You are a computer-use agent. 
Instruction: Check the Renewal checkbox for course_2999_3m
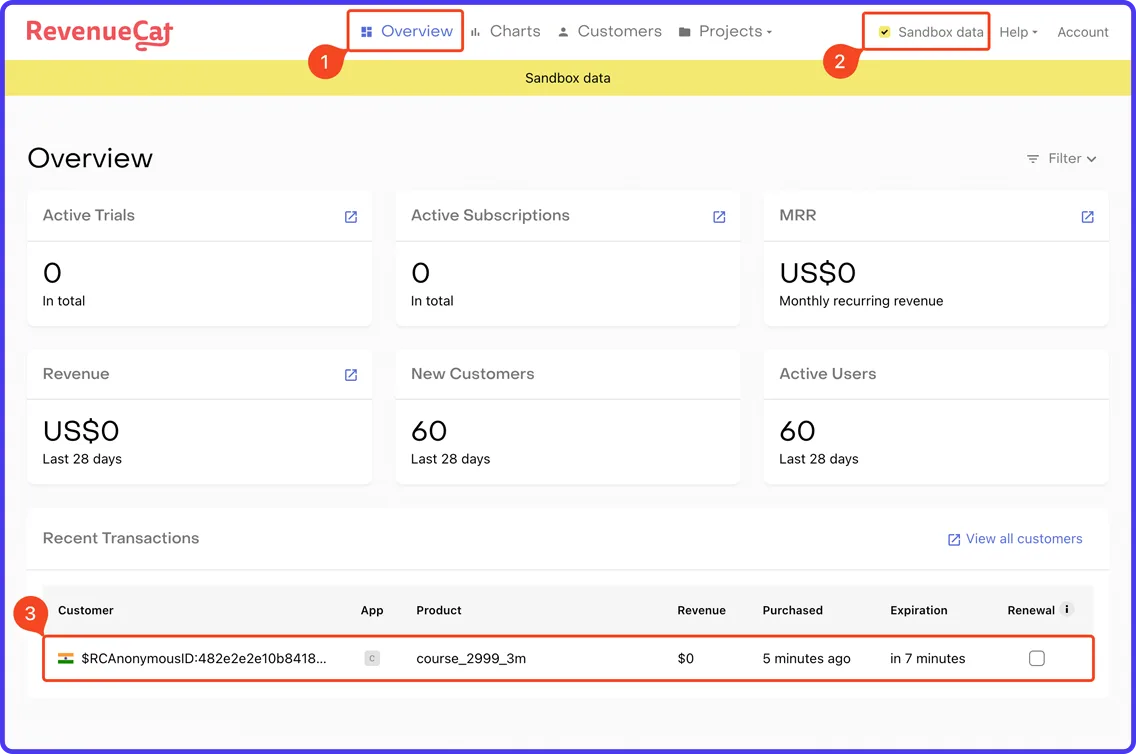(x=1037, y=658)
